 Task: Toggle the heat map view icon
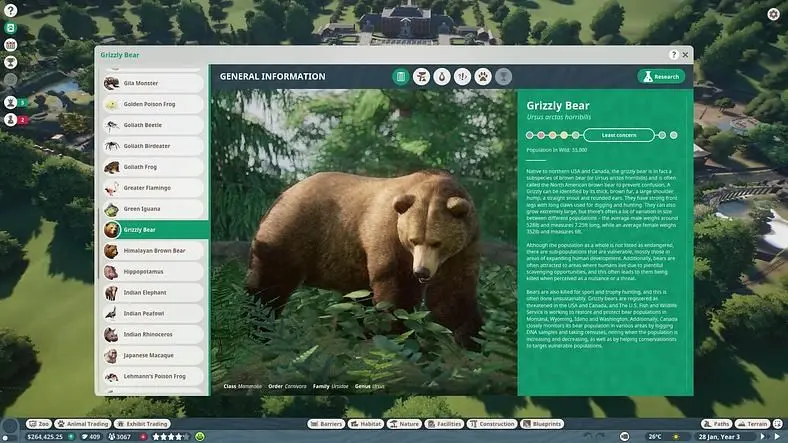(x=624, y=436)
